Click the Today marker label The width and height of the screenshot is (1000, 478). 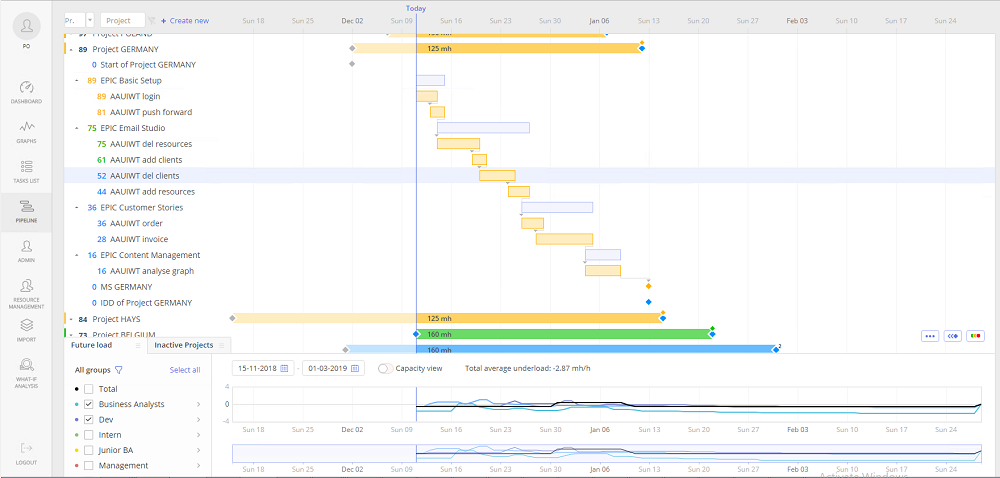[416, 8]
